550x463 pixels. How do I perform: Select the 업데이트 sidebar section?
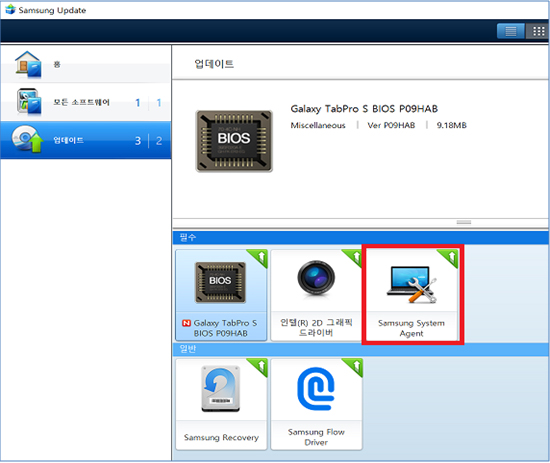click(86, 140)
